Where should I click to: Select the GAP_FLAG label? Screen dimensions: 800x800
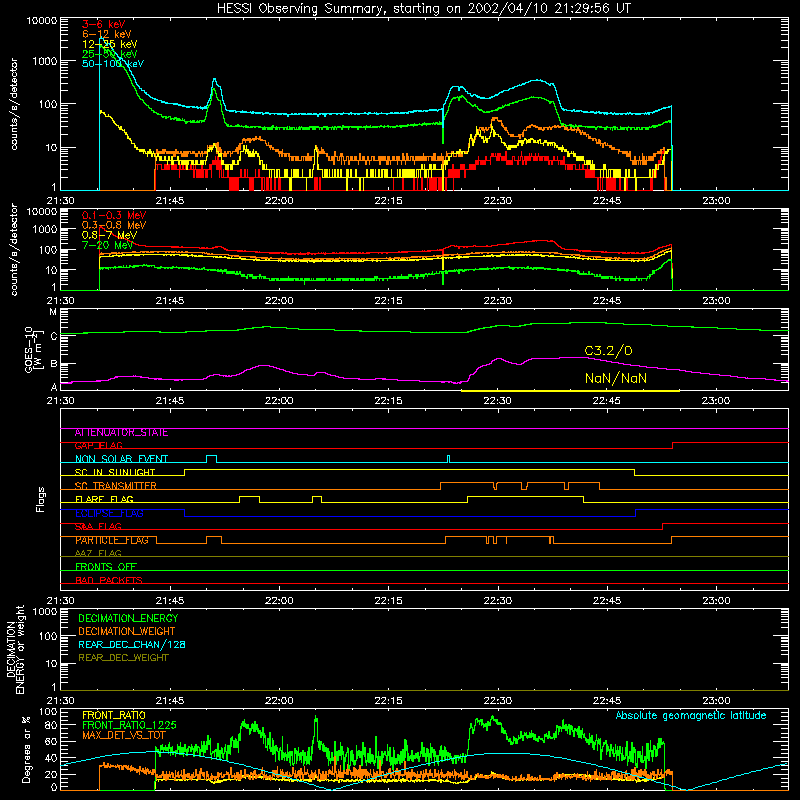[98, 446]
